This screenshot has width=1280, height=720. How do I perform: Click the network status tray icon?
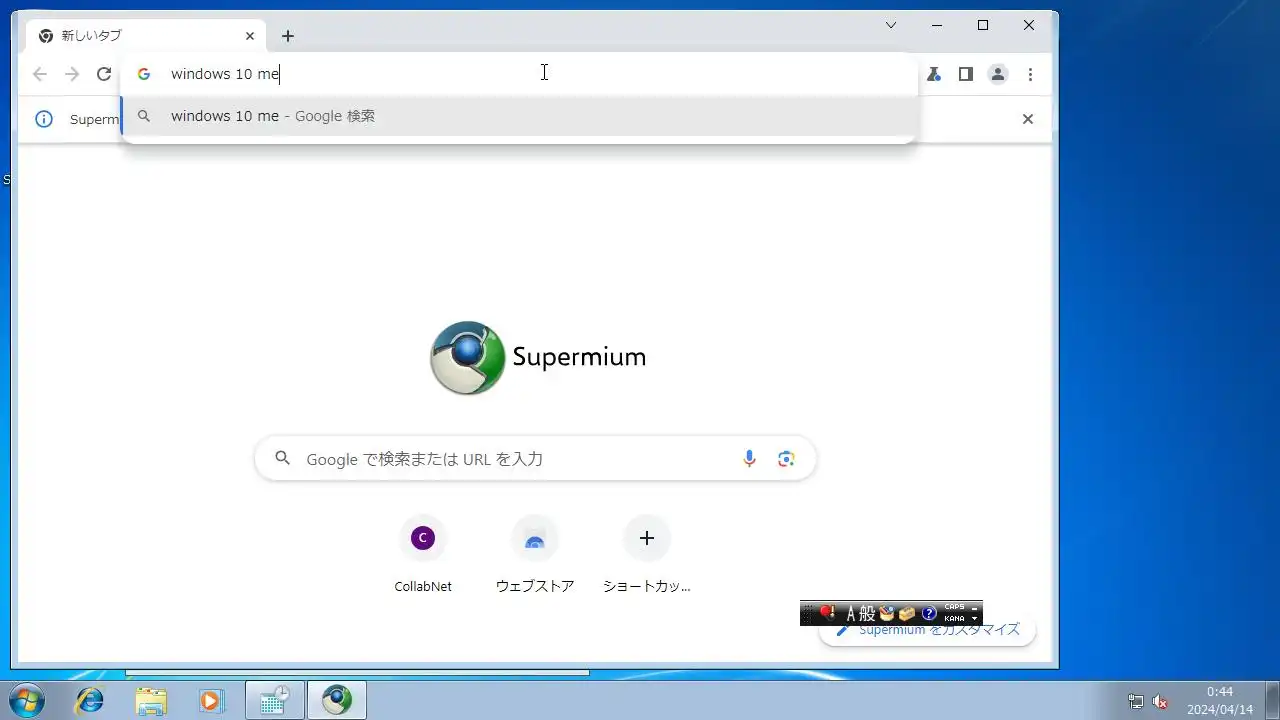pyautogui.click(x=1136, y=701)
